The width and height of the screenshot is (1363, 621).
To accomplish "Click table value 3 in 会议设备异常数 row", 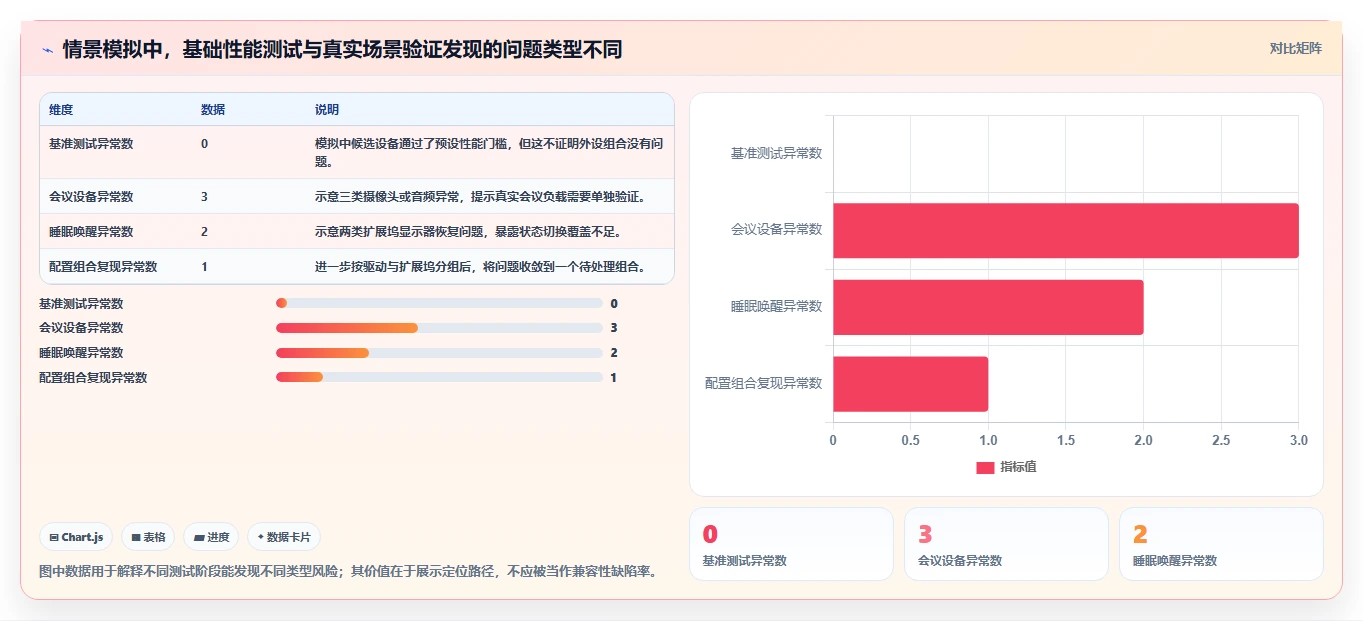I will pyautogui.click(x=204, y=196).
